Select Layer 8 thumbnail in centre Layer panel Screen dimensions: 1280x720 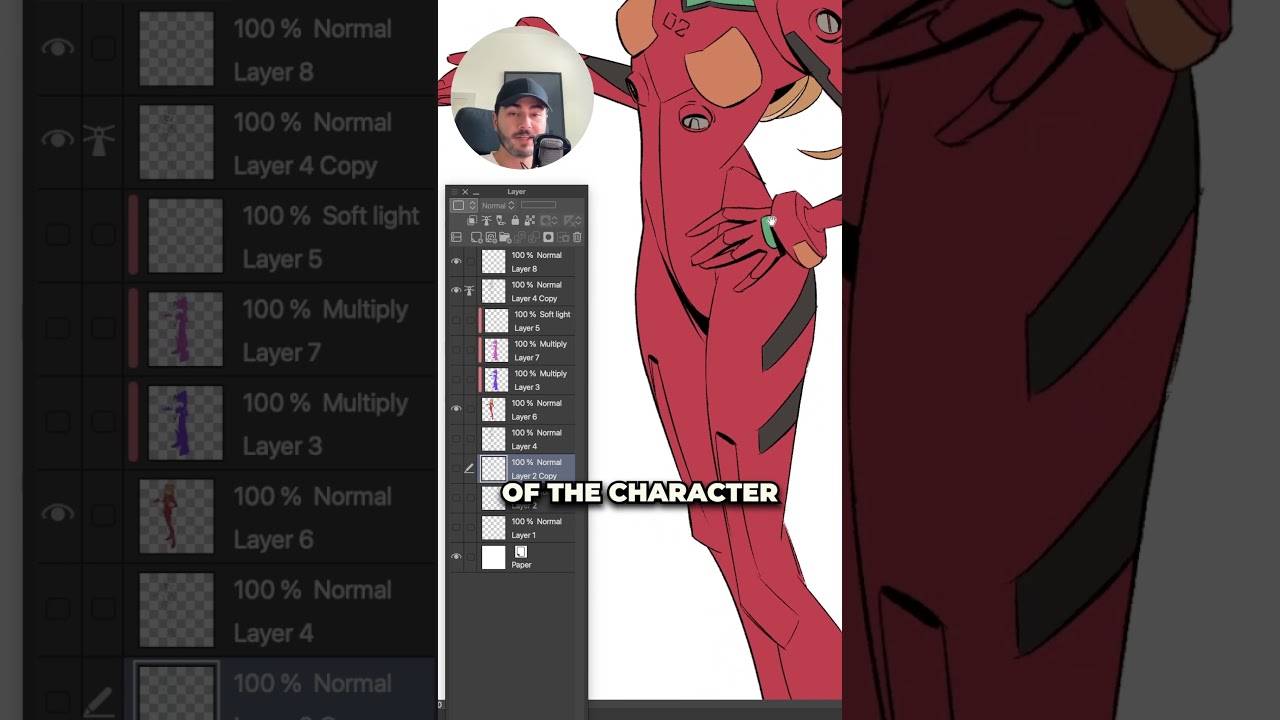[x=494, y=262]
